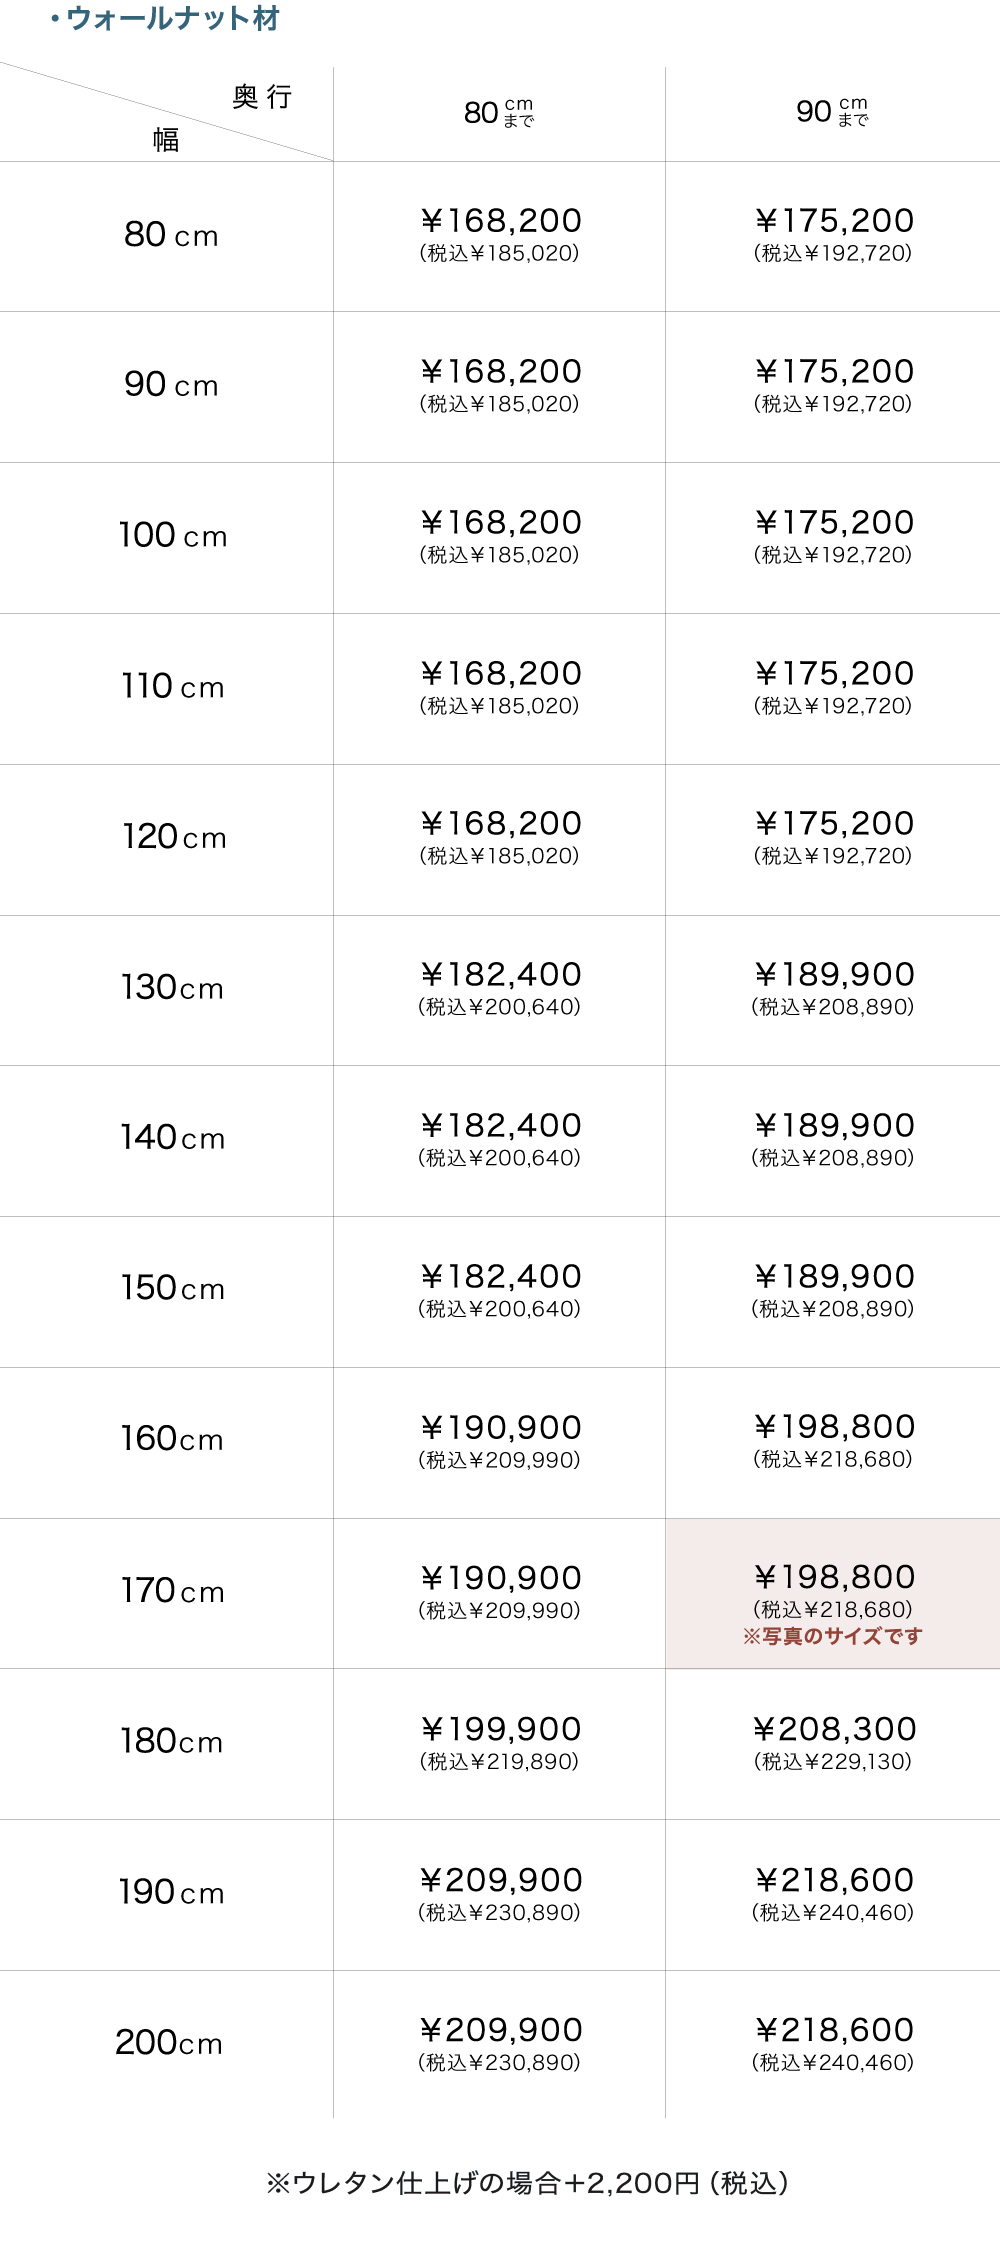Click the highlighted ¥198,800 cell for 170cm

833,1579
